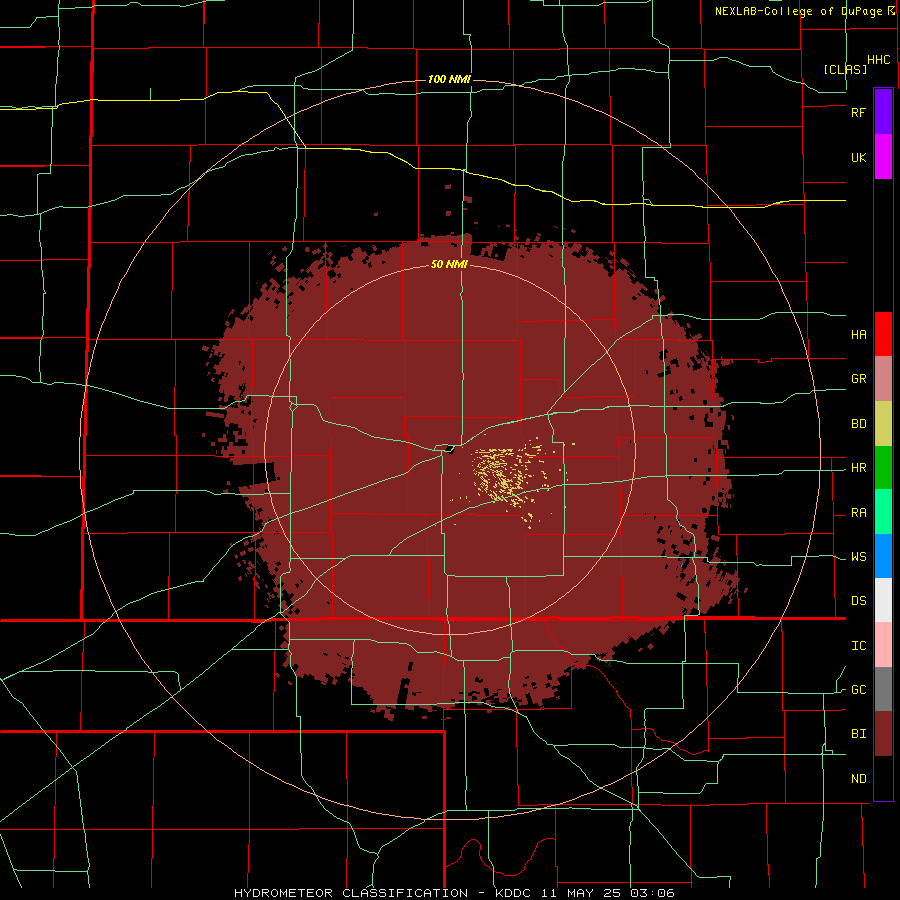900x900 pixels.
Task: Click the WS blue legend swatch
Action: coord(883,556)
